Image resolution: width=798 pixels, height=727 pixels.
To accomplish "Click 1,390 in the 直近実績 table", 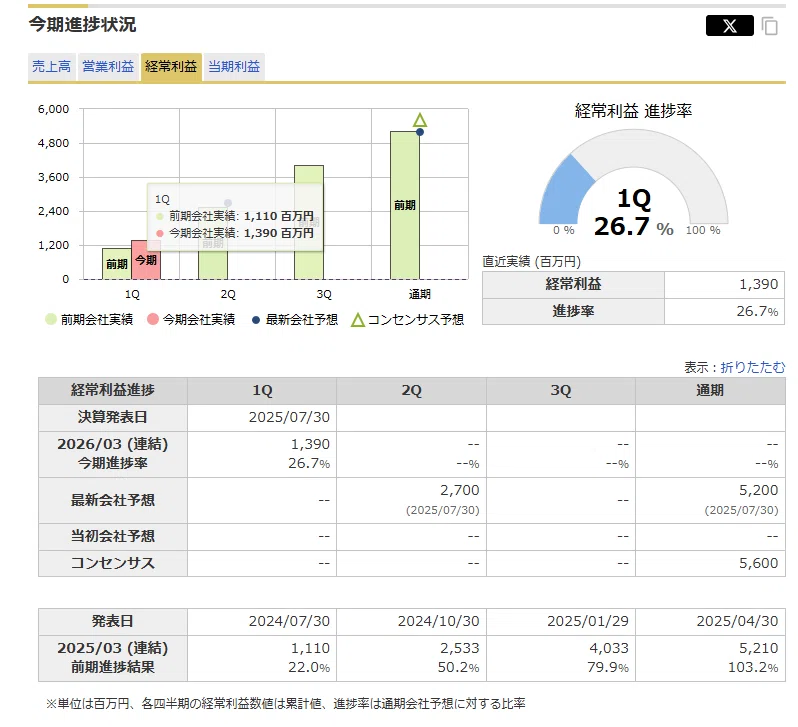I will point(758,284).
